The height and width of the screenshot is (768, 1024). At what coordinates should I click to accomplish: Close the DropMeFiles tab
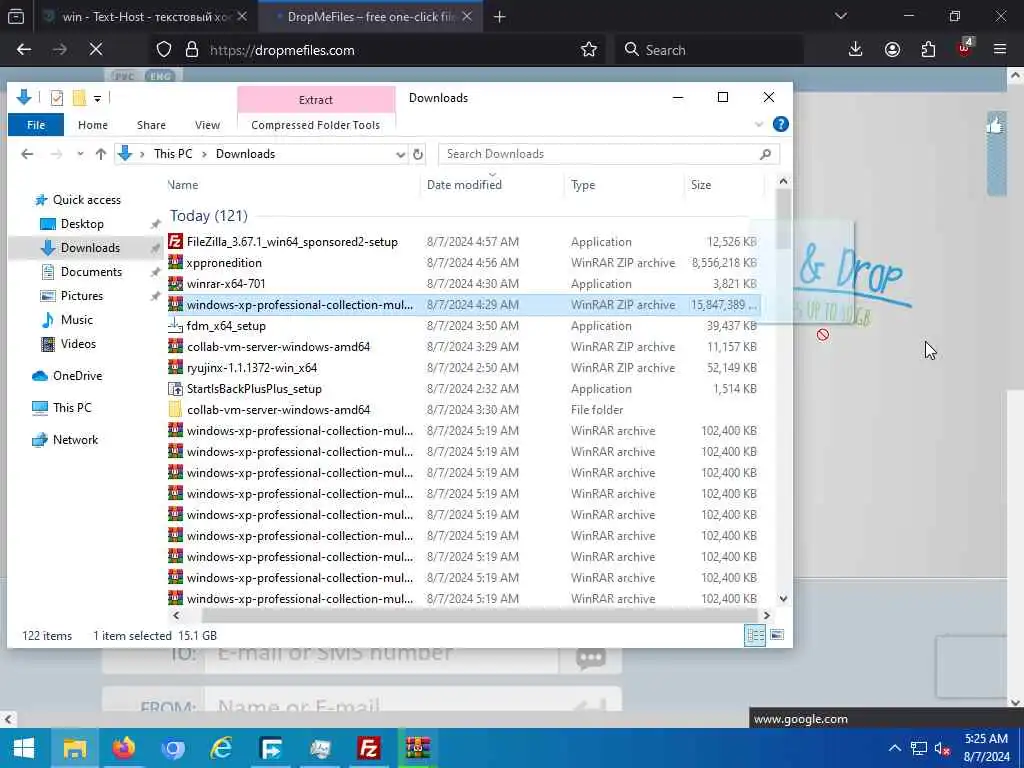point(467,17)
